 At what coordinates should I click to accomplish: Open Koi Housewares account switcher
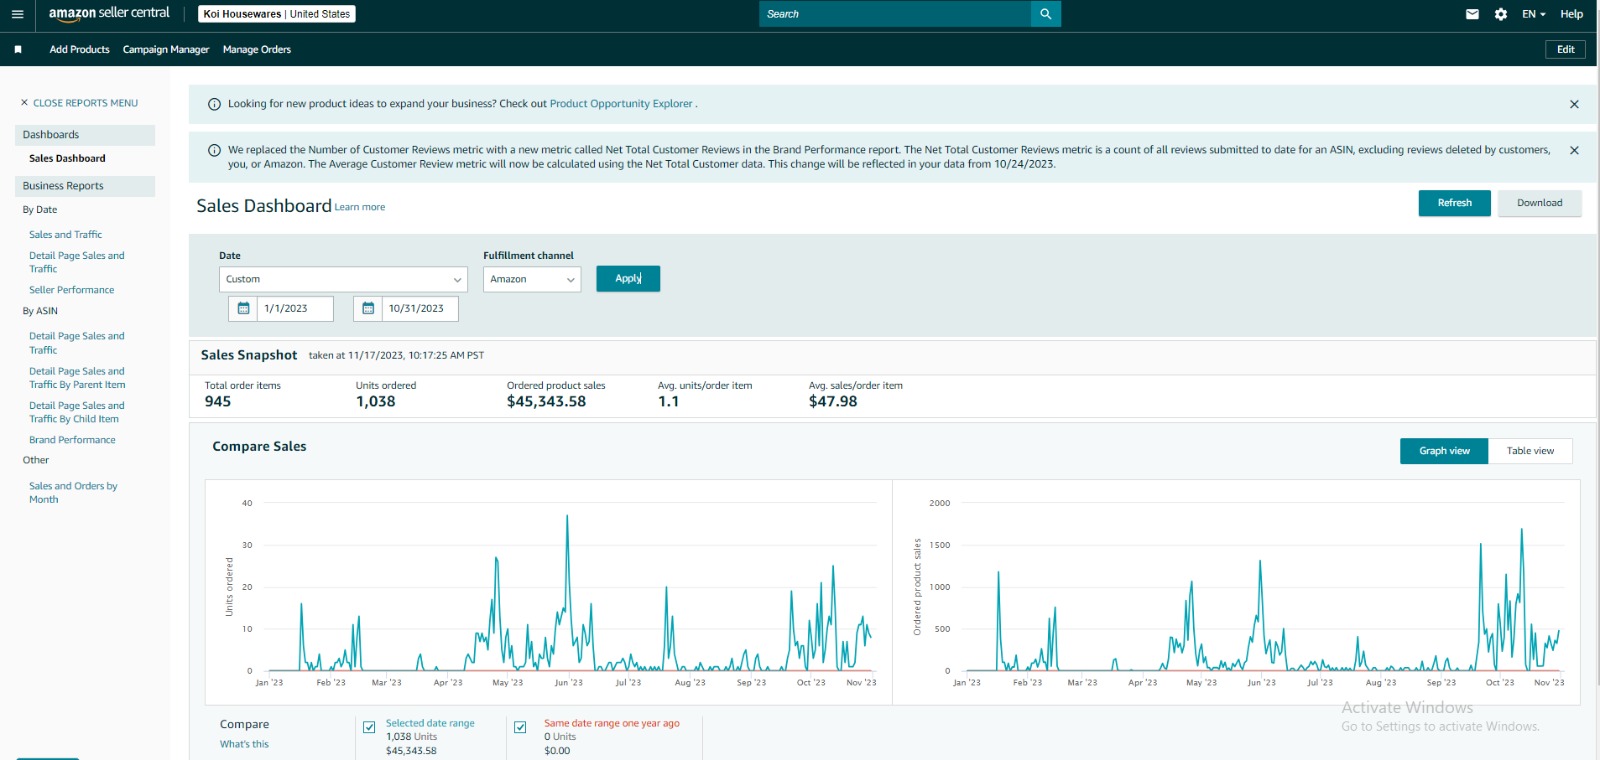pos(277,14)
